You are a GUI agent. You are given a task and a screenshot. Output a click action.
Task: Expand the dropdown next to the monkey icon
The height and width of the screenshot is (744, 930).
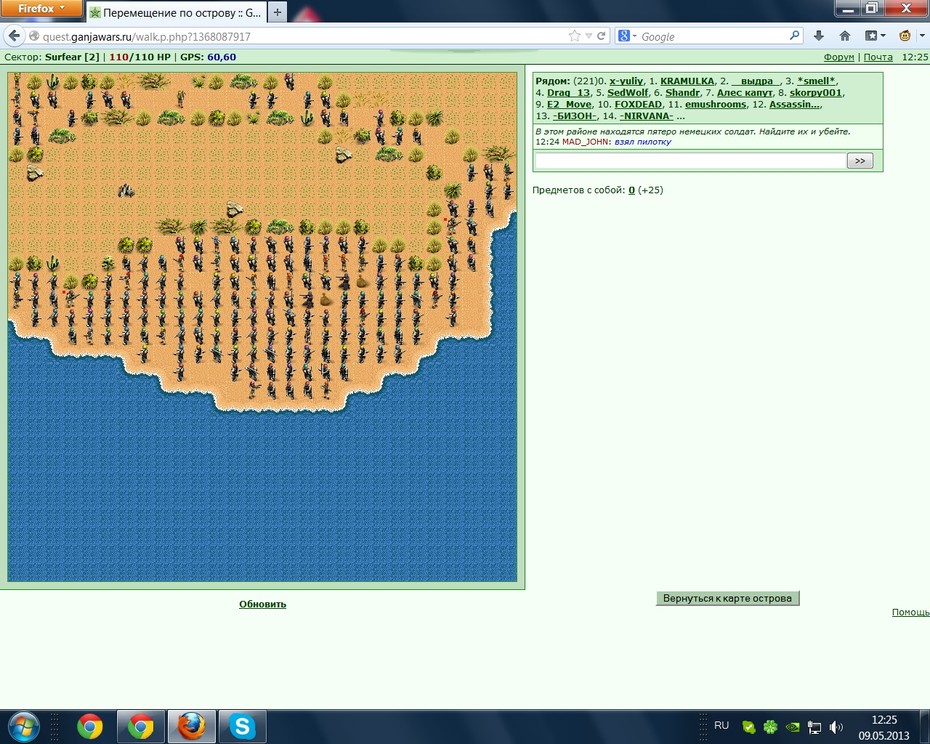pos(922,36)
